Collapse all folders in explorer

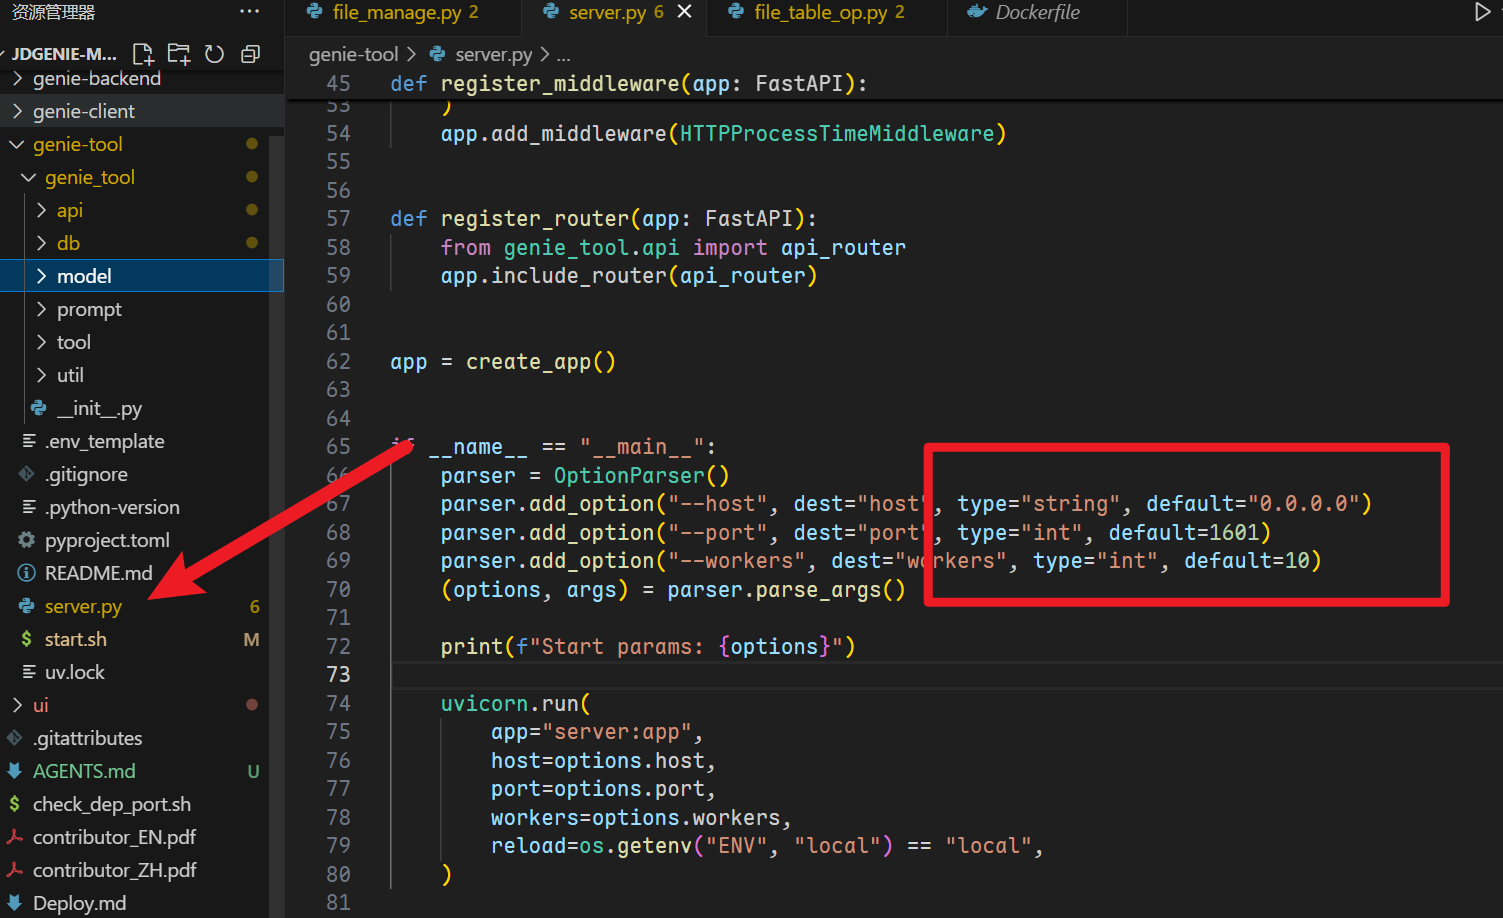pos(250,54)
